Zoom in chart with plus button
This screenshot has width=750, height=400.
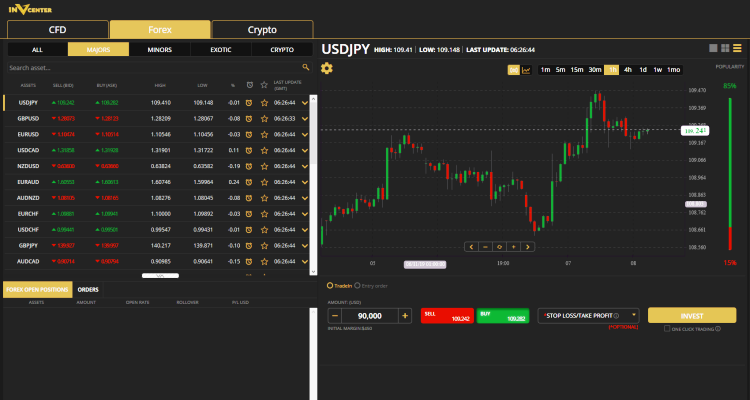click(x=514, y=247)
